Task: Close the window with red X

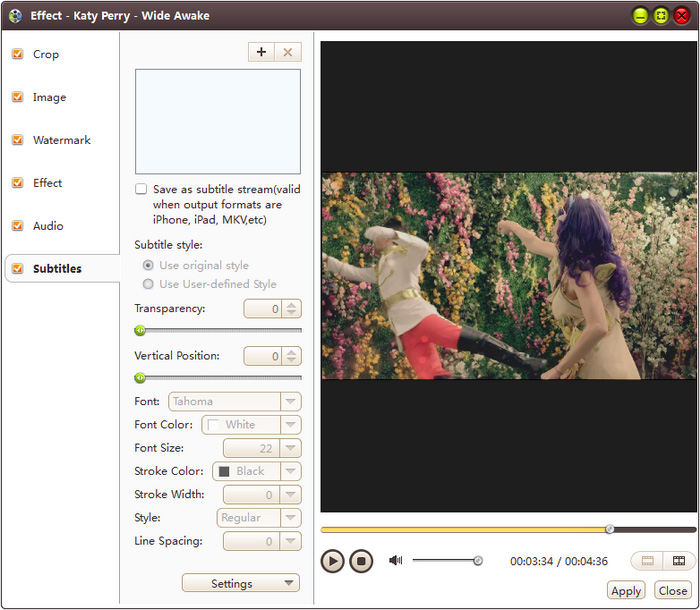Action: (682, 17)
